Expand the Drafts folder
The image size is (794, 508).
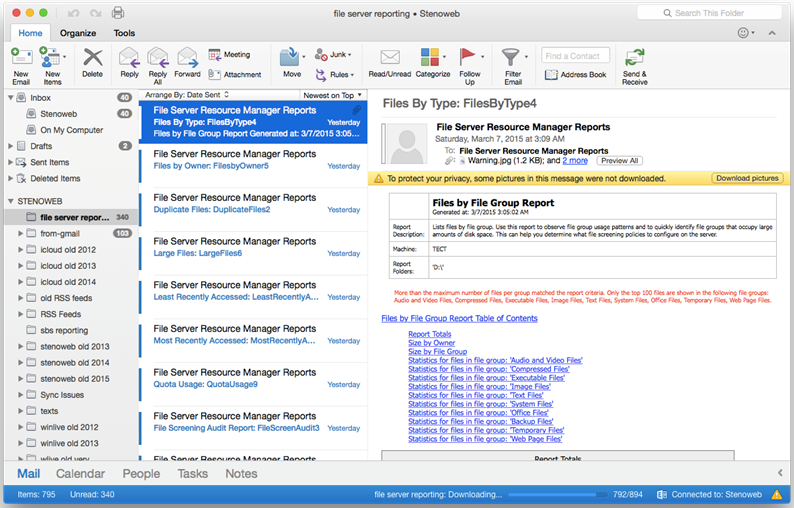[11, 146]
